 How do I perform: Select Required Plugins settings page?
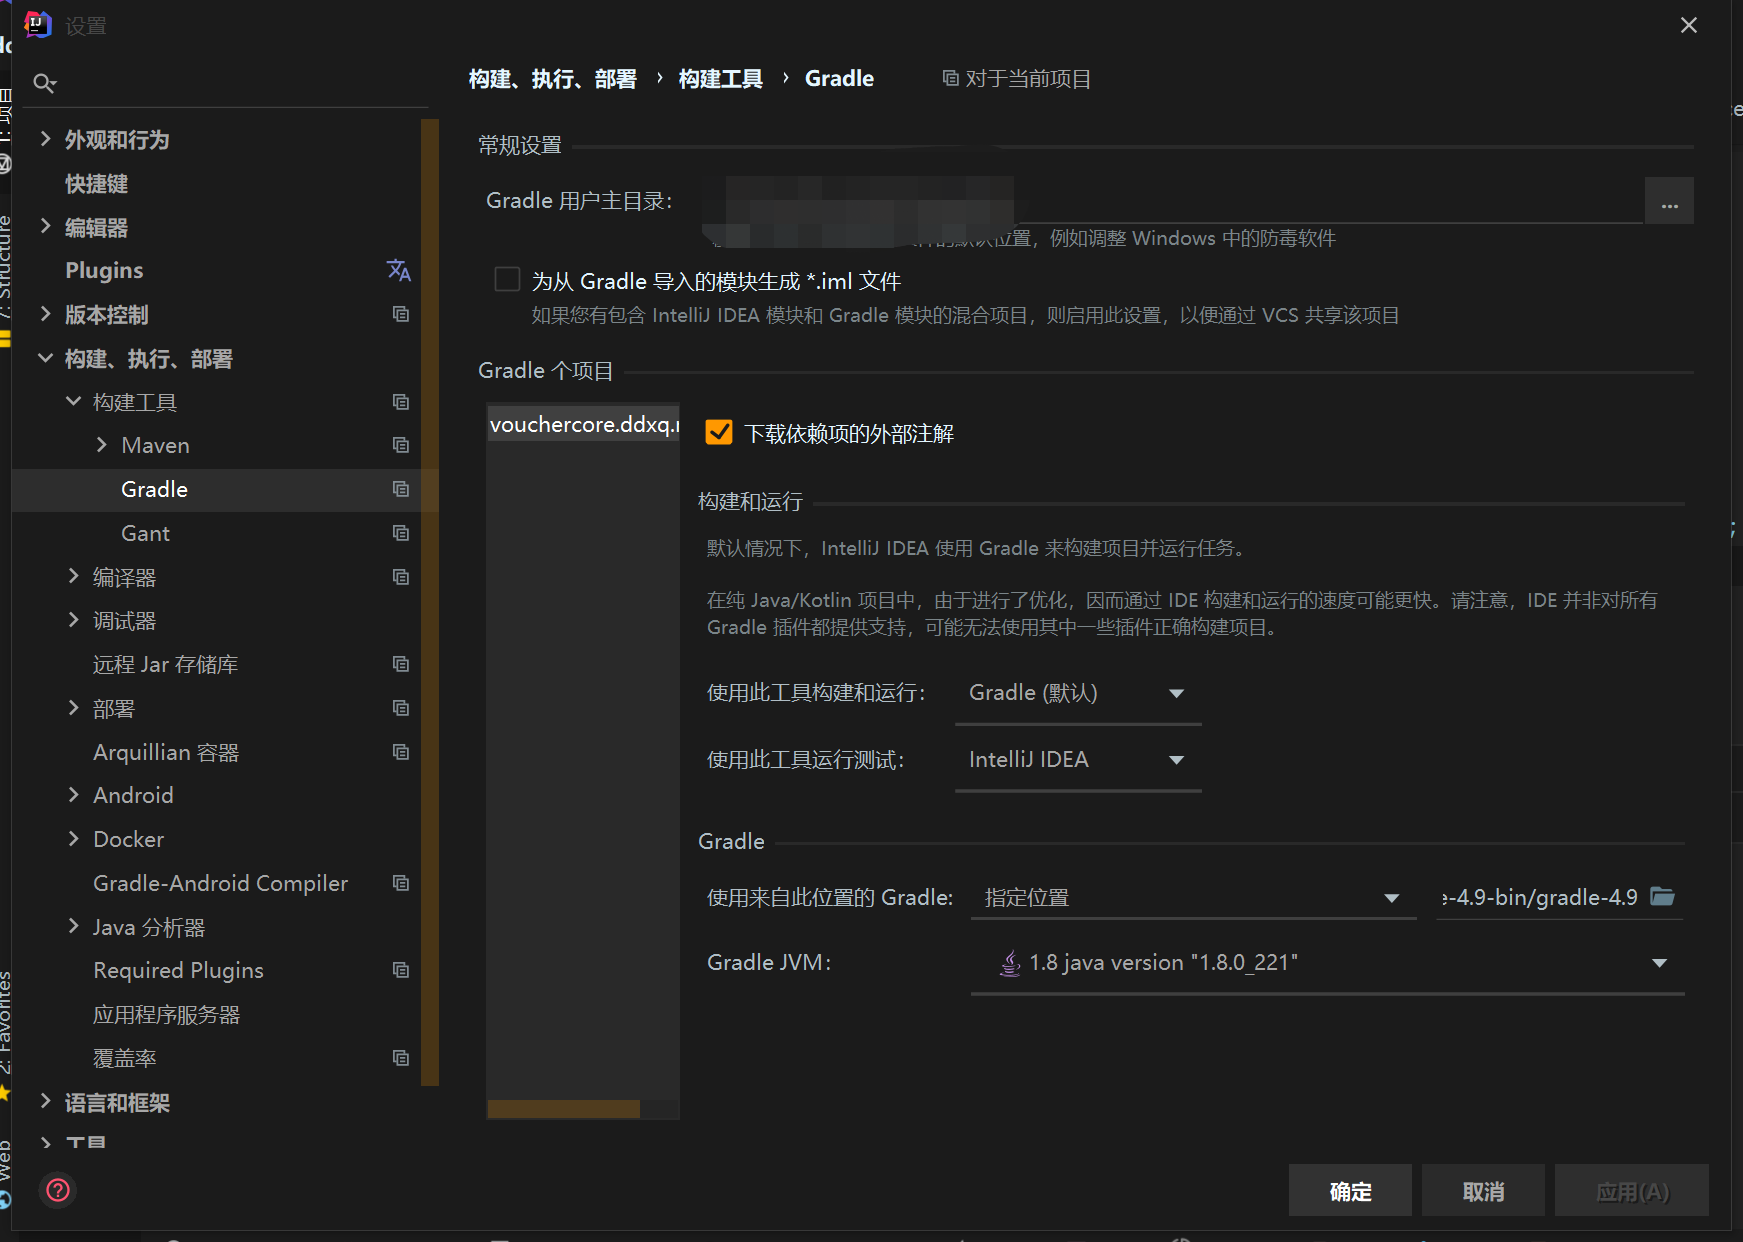click(x=178, y=970)
